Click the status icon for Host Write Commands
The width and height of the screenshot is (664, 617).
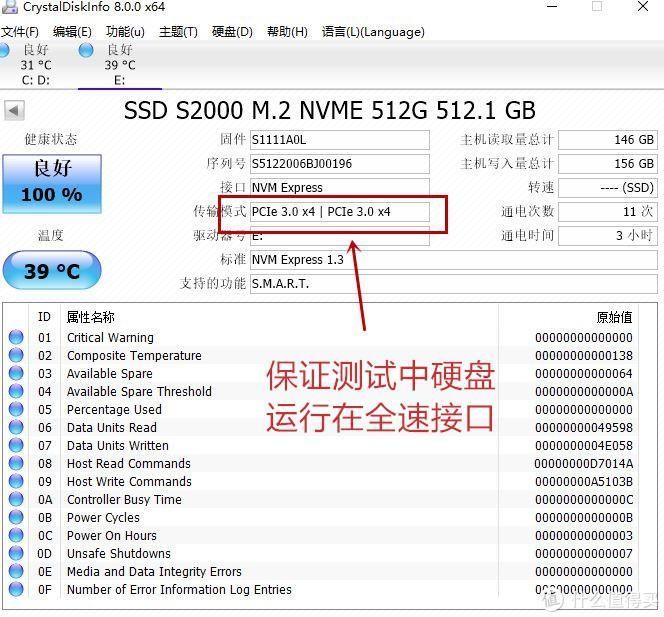coord(16,481)
